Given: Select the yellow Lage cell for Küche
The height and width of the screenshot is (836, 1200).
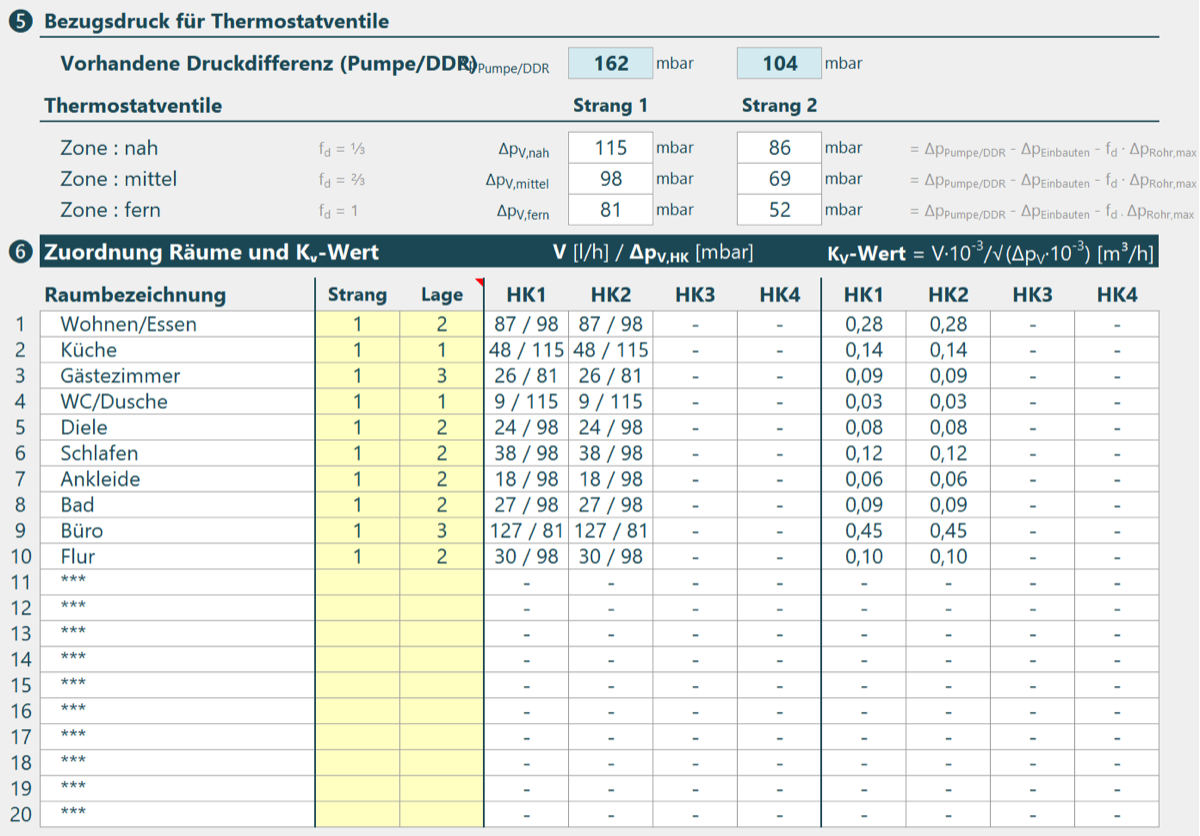Looking at the screenshot, I should [442, 350].
